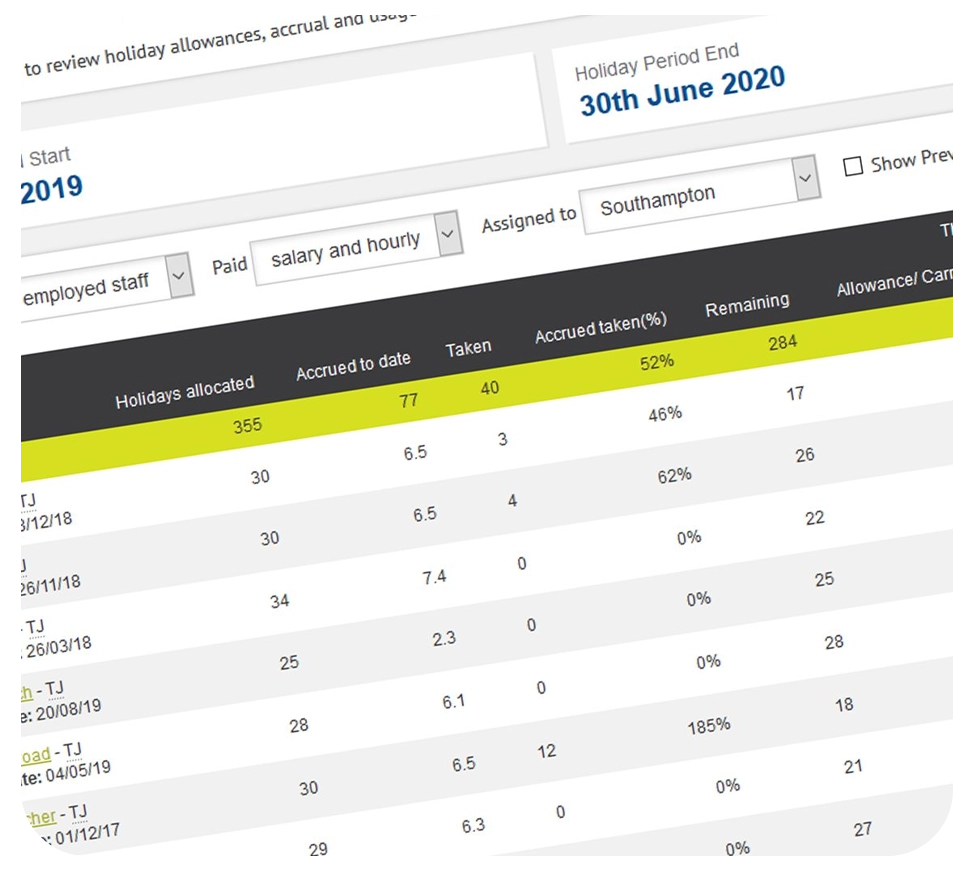Open the 'oad' employee link above 04/05/19
Image resolution: width=977 pixels, height=882 pixels.
click(x=36, y=756)
